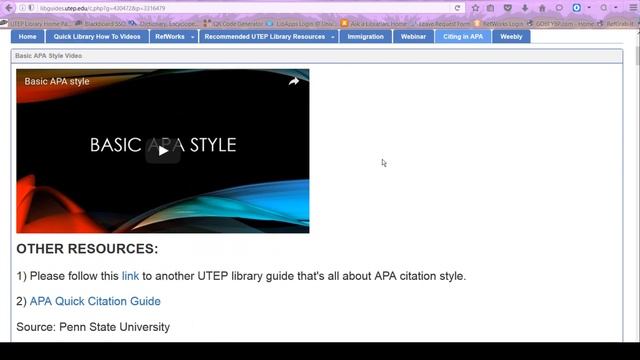
Task: Open the RefWorks tab
Action: point(170,37)
